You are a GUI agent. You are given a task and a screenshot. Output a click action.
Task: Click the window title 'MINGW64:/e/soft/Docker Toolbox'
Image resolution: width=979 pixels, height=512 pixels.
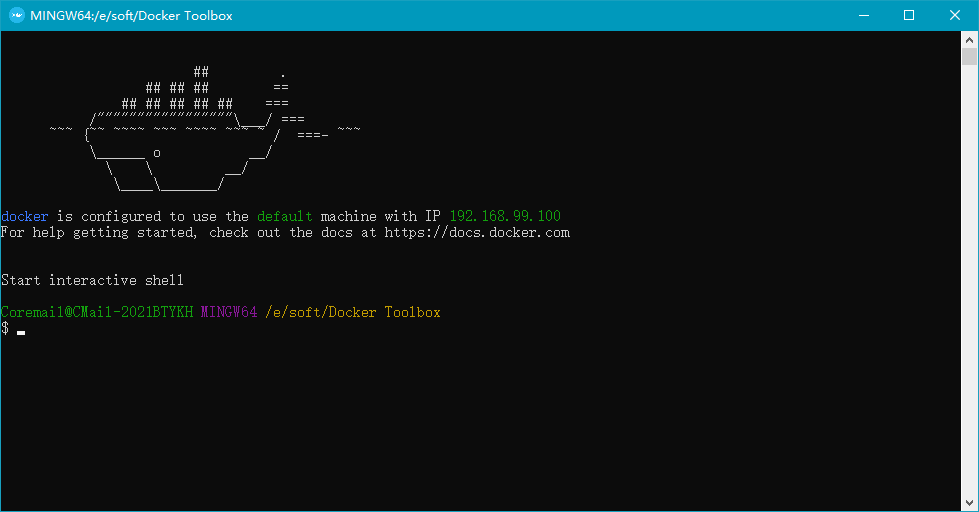click(131, 16)
